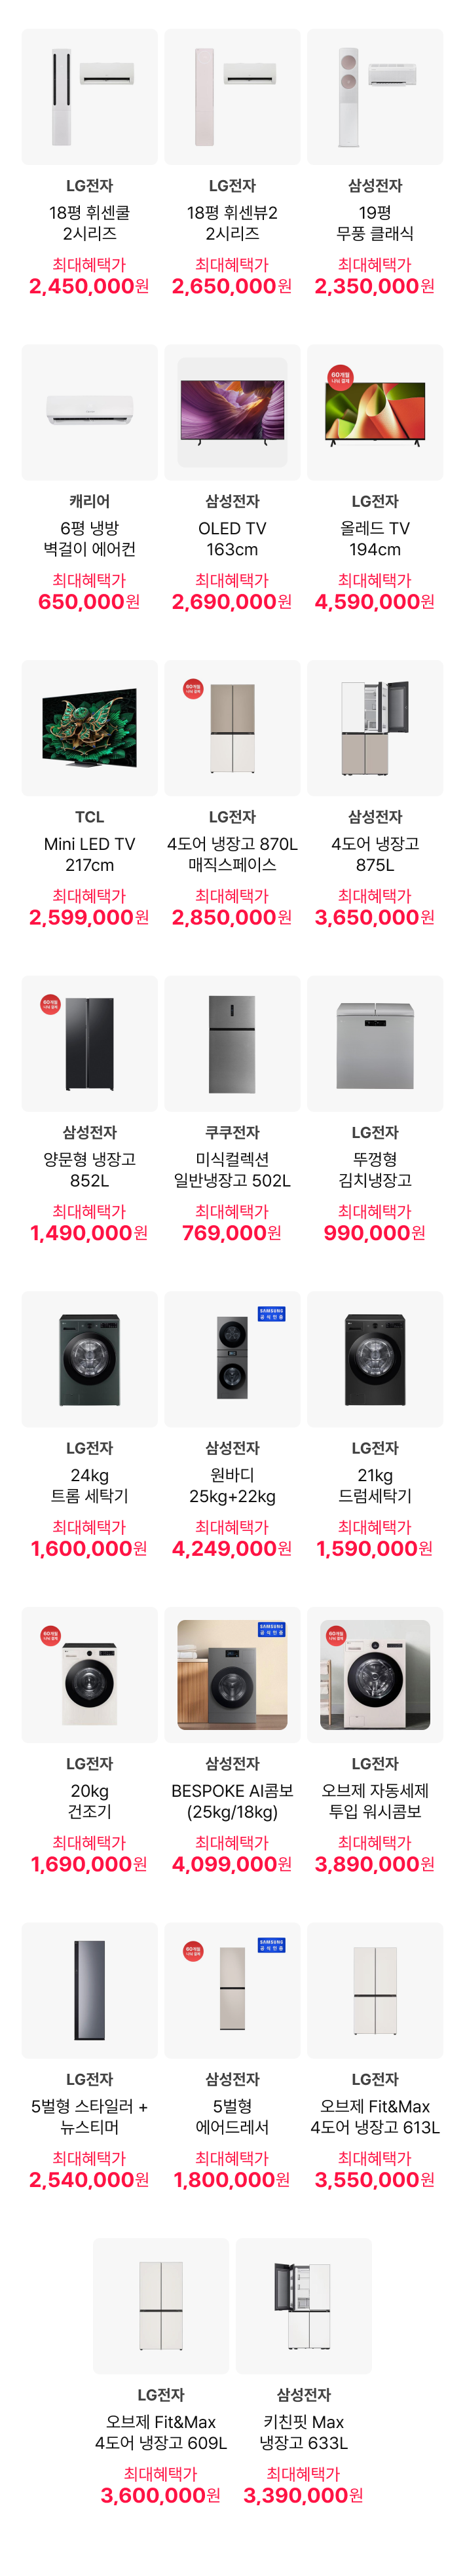The height and width of the screenshot is (2576, 465).
Task: Select the 삼성 키친핏 Max 냉장고 633L image
Action: click(x=303, y=2306)
